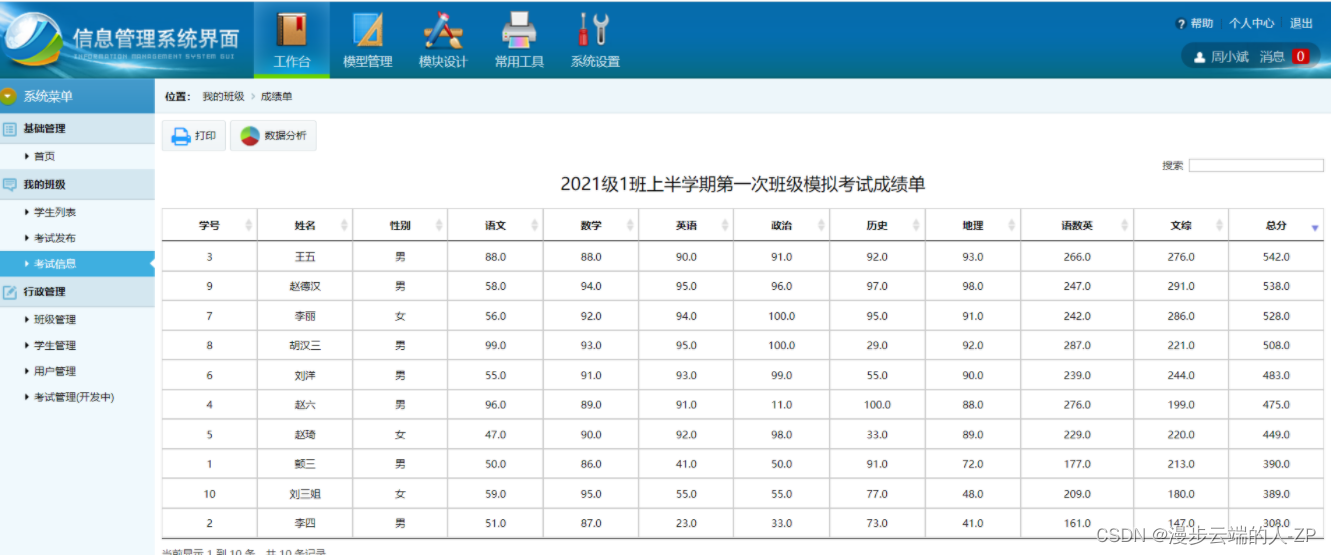The width and height of the screenshot is (1331, 555).
Task: Collapse the 基础管理 menu group
Action: tap(77, 129)
